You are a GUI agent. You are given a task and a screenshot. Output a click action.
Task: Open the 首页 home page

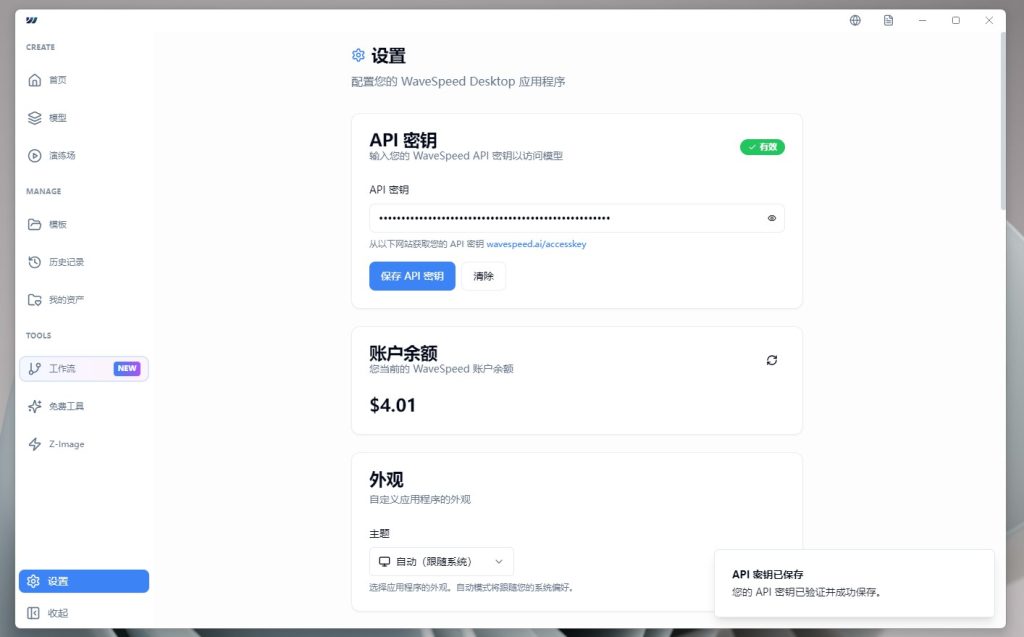pos(84,80)
